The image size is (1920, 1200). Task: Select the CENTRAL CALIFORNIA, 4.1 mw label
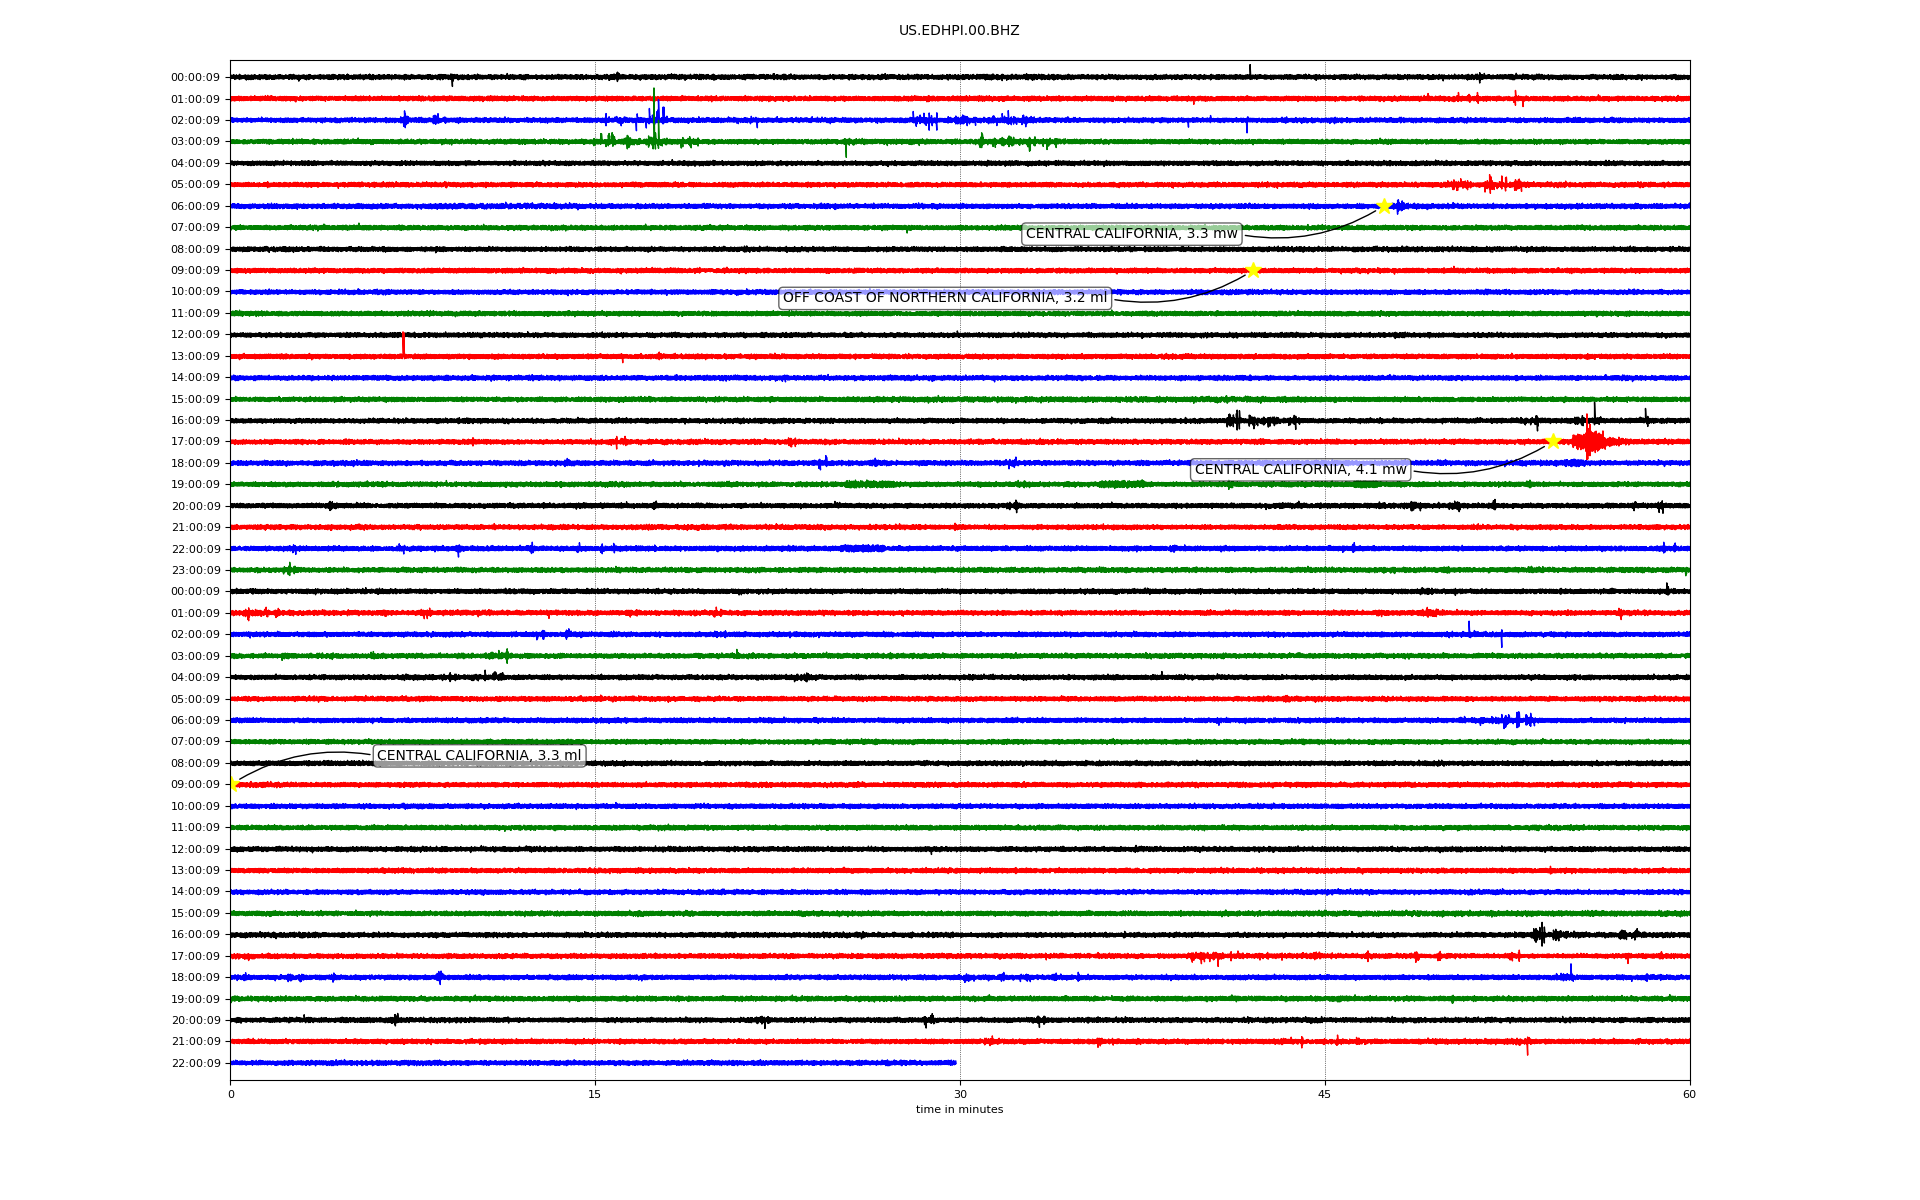point(1300,470)
